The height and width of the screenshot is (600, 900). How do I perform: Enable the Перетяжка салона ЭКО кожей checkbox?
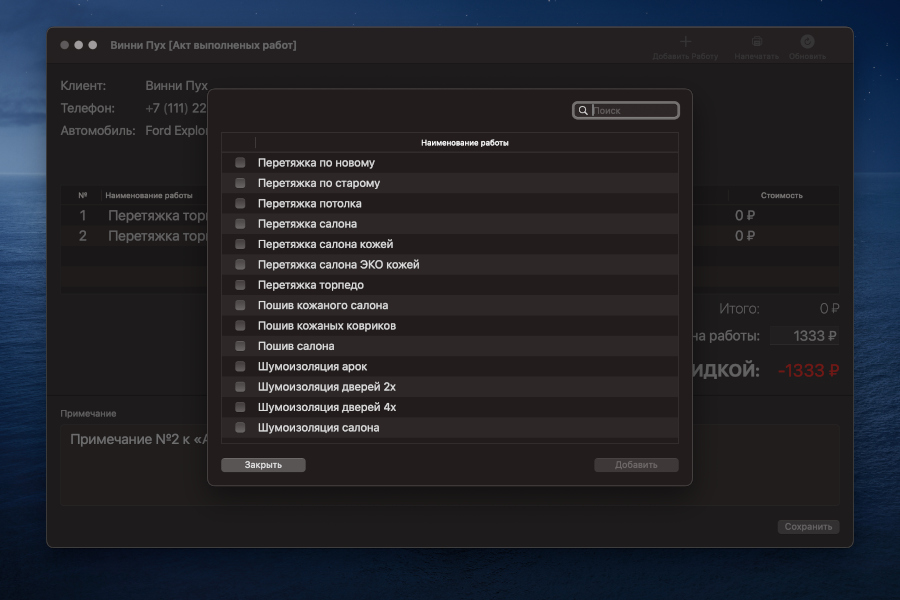point(240,265)
